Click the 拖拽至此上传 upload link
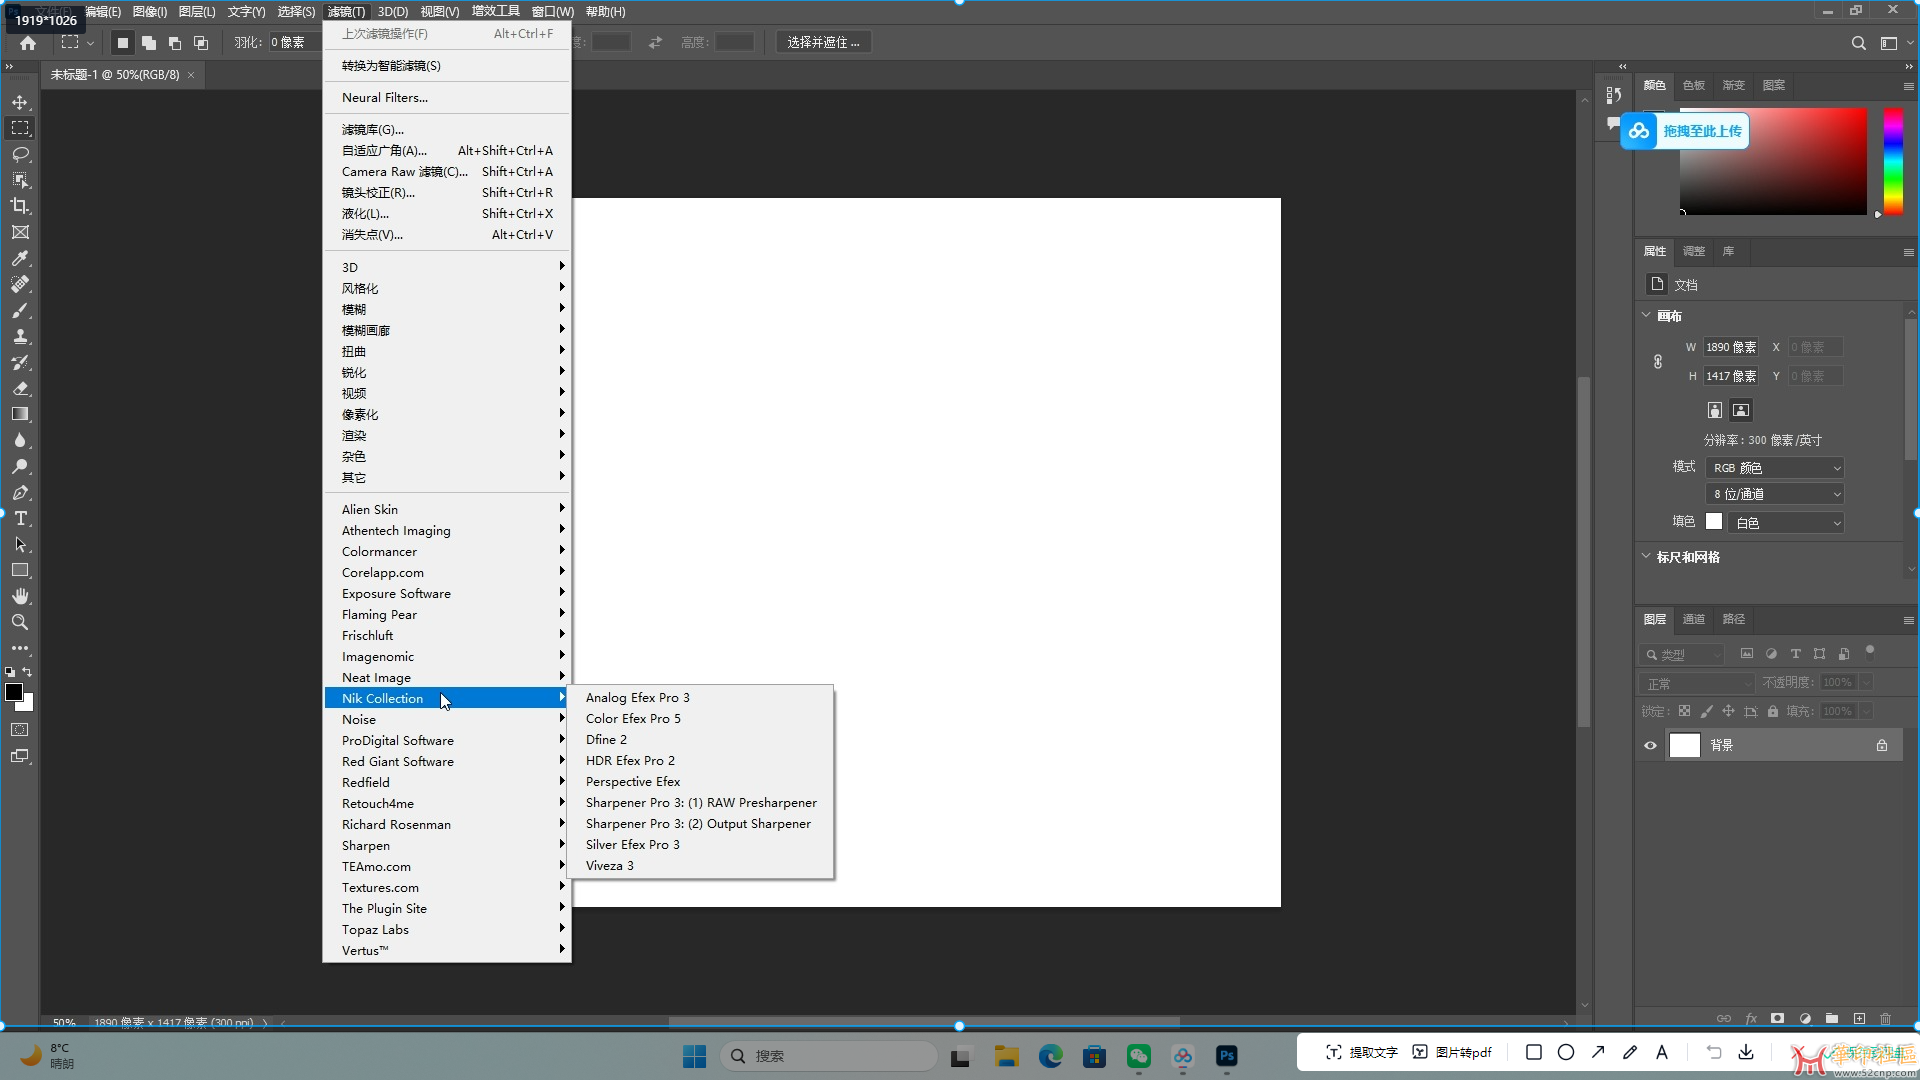The image size is (1920, 1080). click(1701, 131)
